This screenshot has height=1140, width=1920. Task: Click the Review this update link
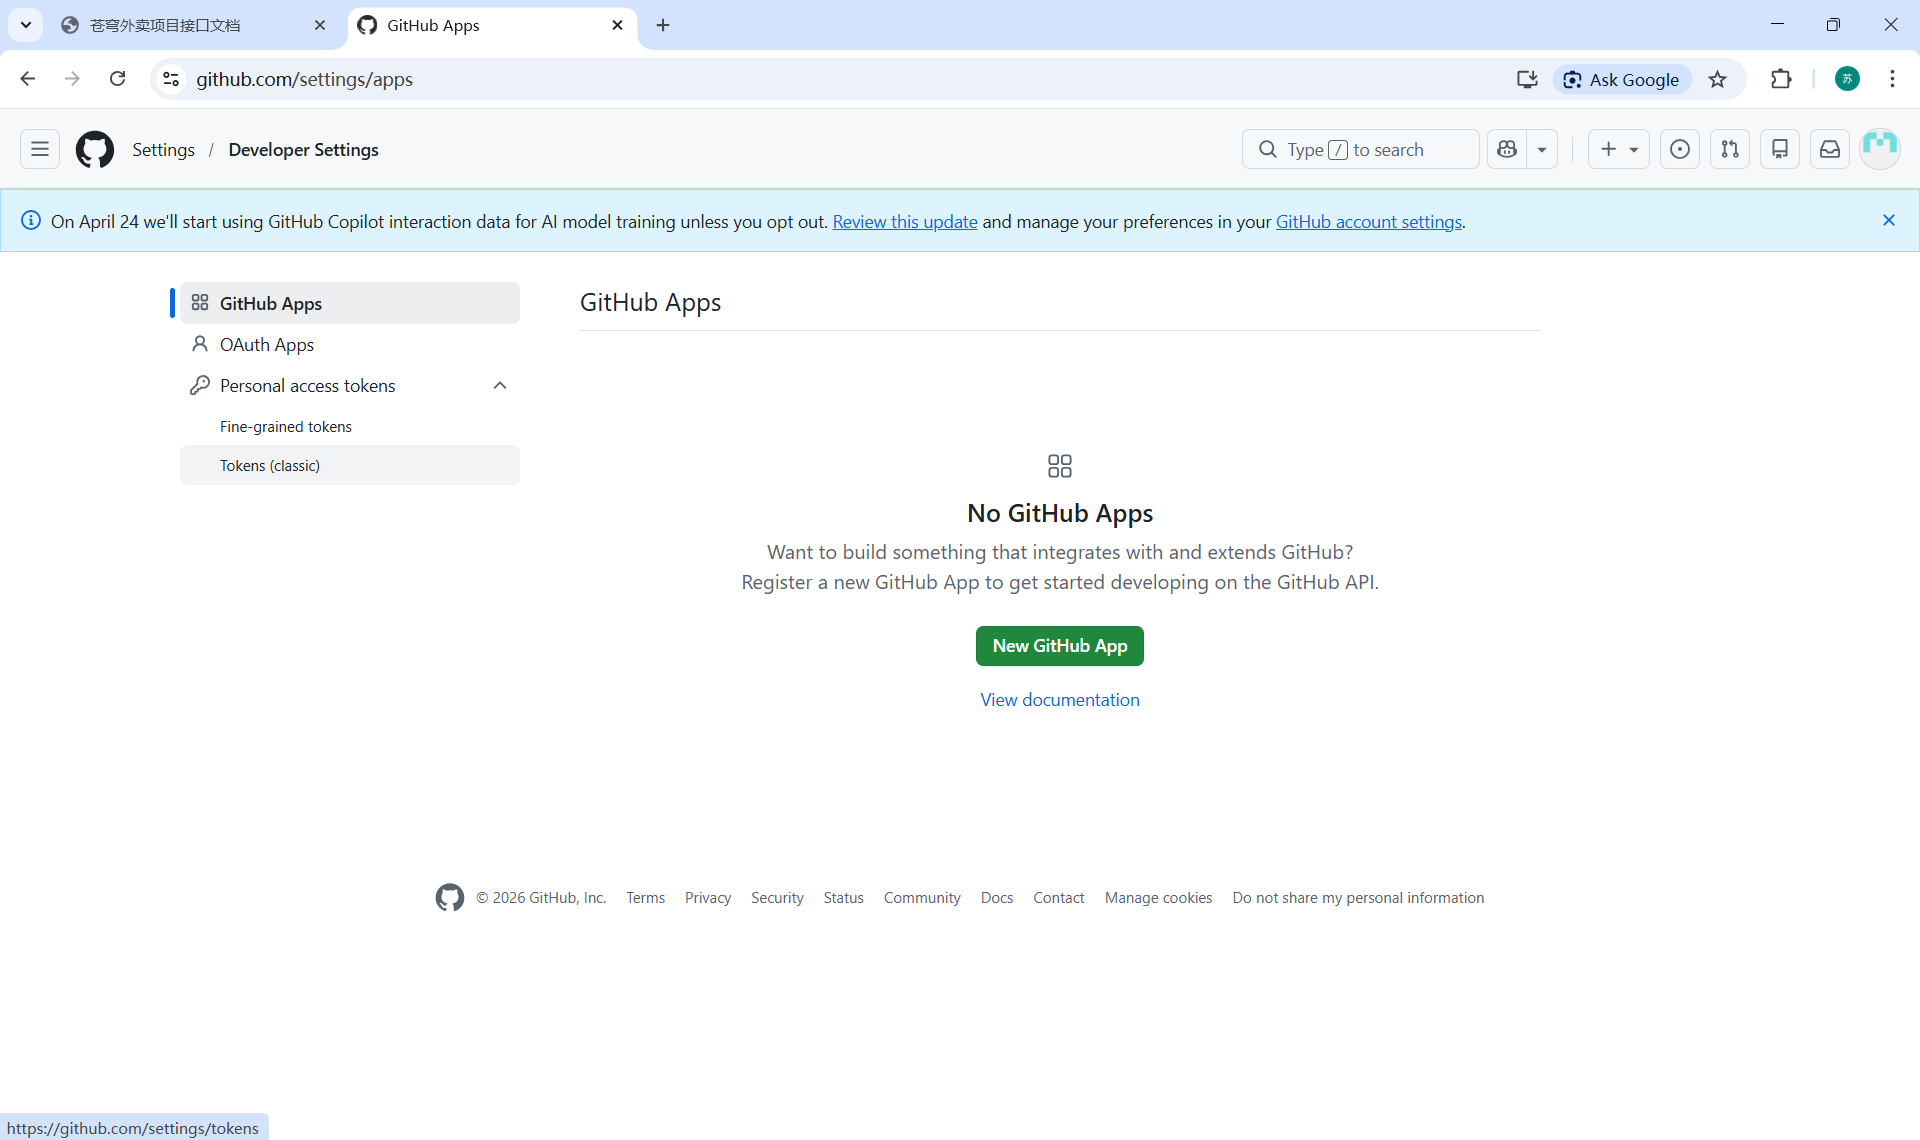click(x=904, y=222)
